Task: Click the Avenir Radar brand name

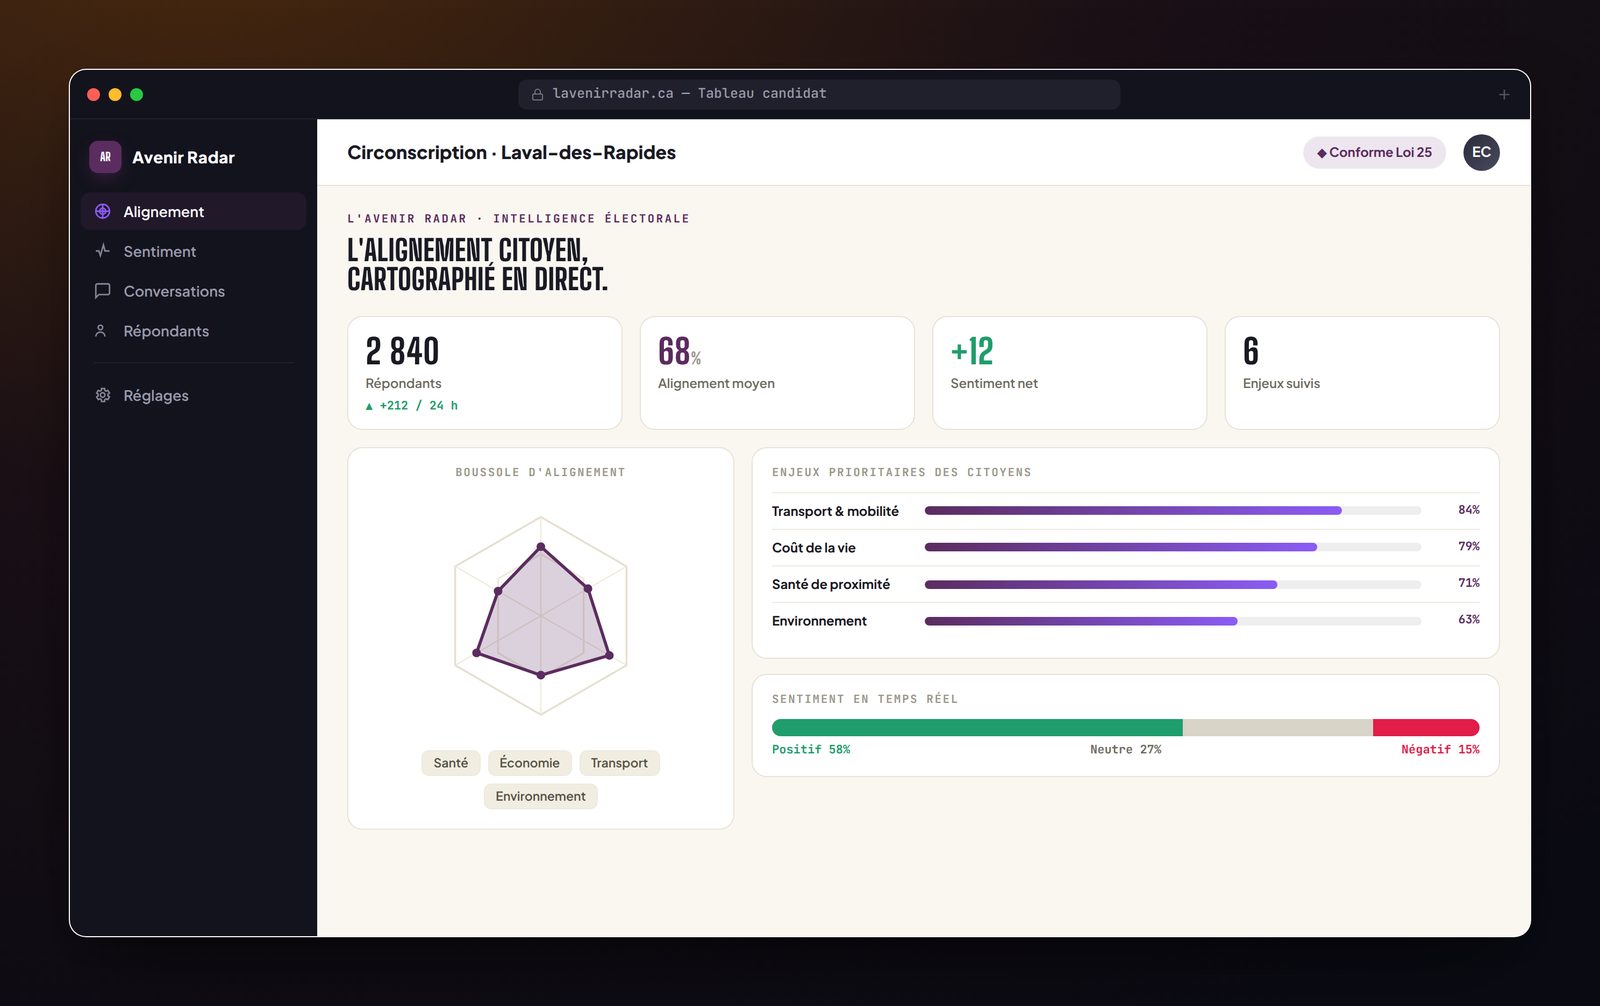Action: [x=184, y=157]
